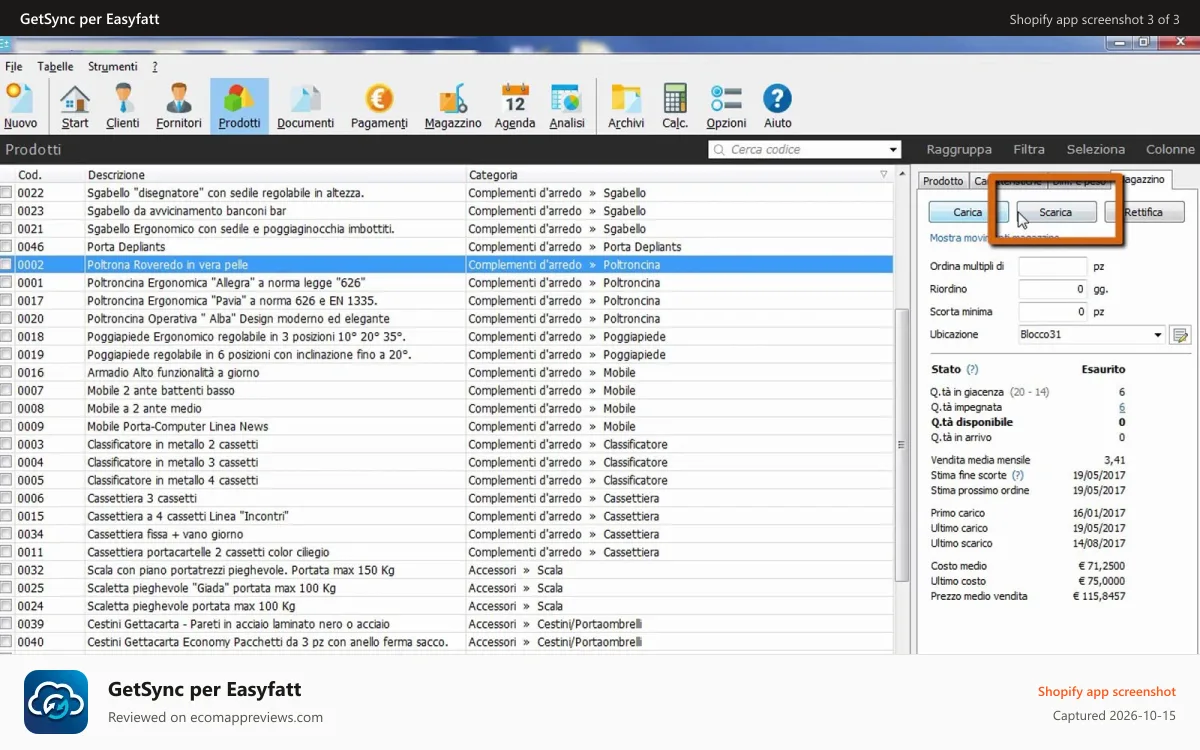Open the Clienti section icon

click(x=123, y=106)
